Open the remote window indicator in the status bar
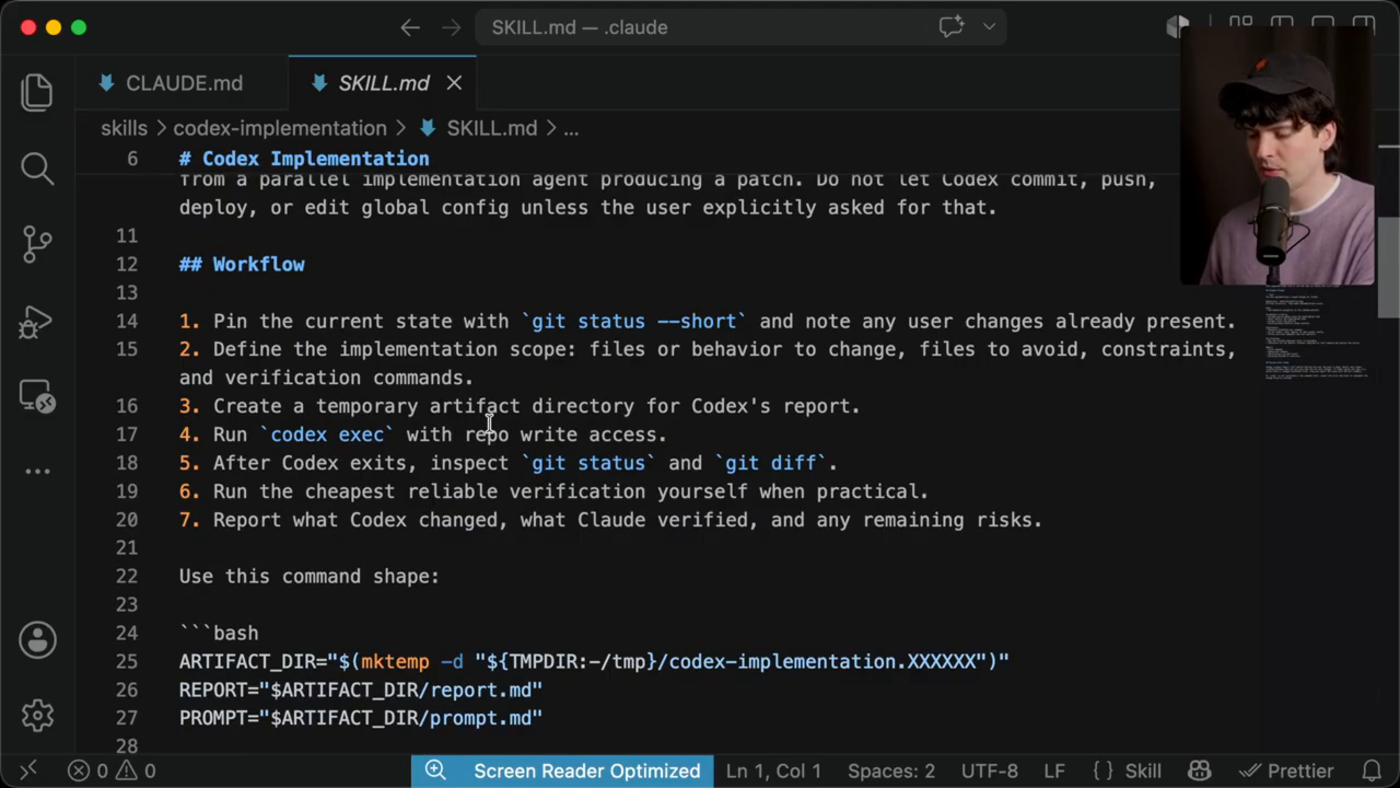 [x=28, y=770]
